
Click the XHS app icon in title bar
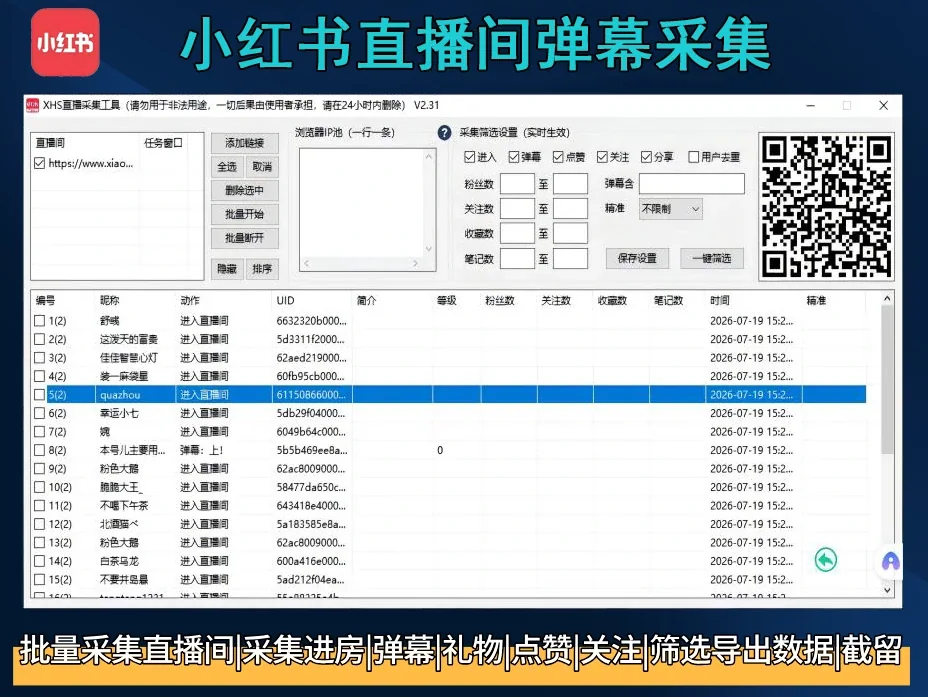coord(33,105)
